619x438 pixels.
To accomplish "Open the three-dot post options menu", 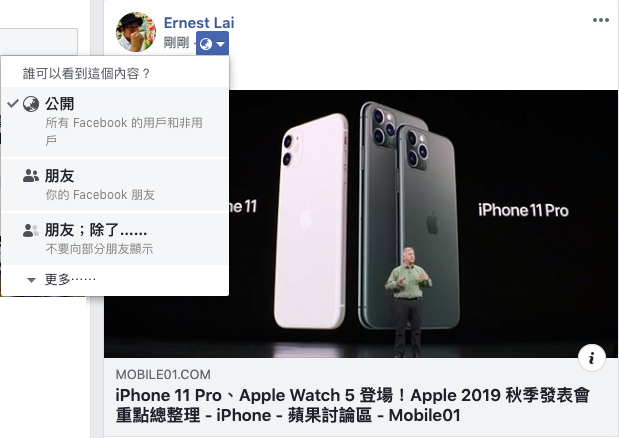I will (x=600, y=20).
